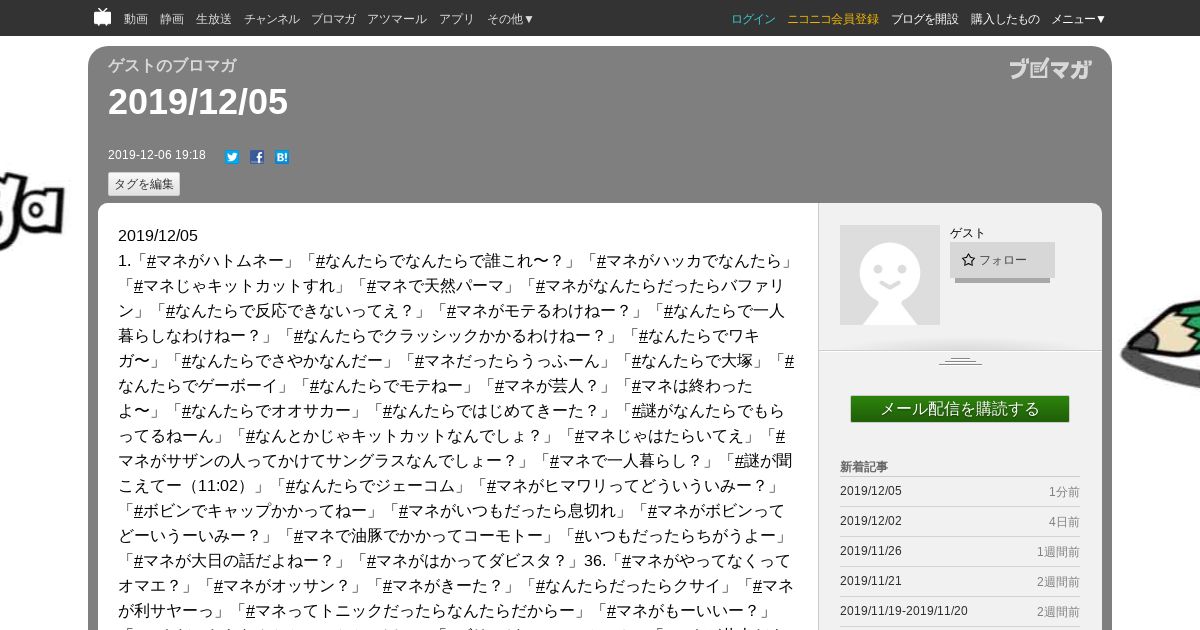The width and height of the screenshot is (1200, 630).
Task: Open アツマール section
Action: pos(397,19)
